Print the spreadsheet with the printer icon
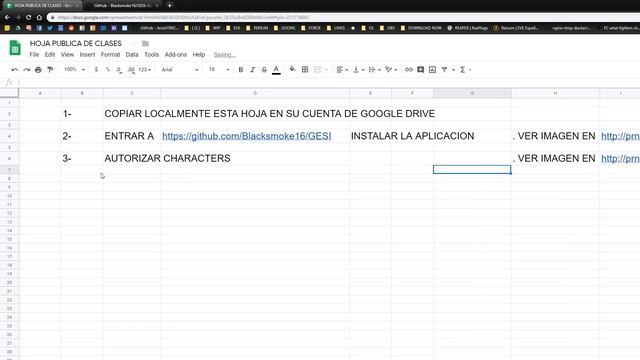 pos(38,70)
